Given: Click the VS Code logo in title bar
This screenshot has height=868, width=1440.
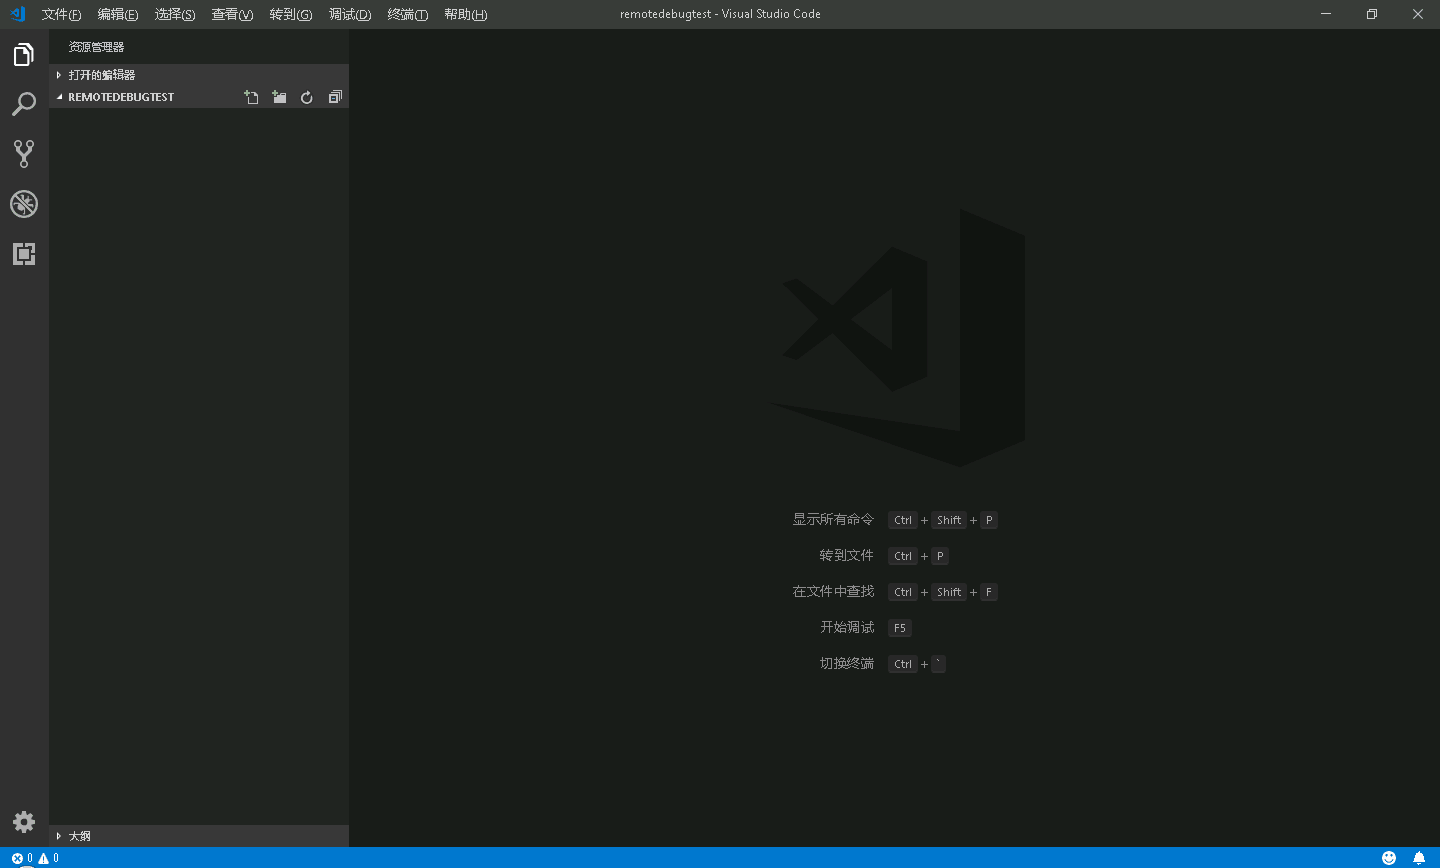Looking at the screenshot, I should 17,14.
